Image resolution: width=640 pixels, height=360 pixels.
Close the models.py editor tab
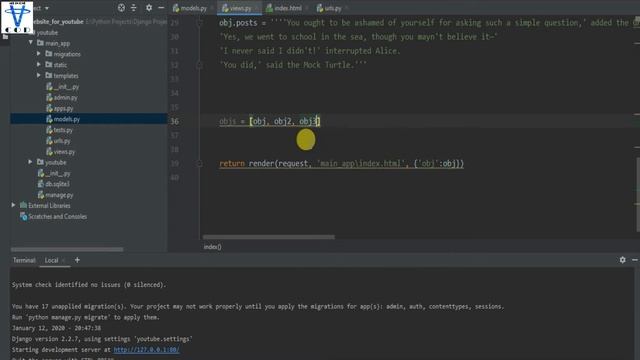pyautogui.click(x=212, y=8)
